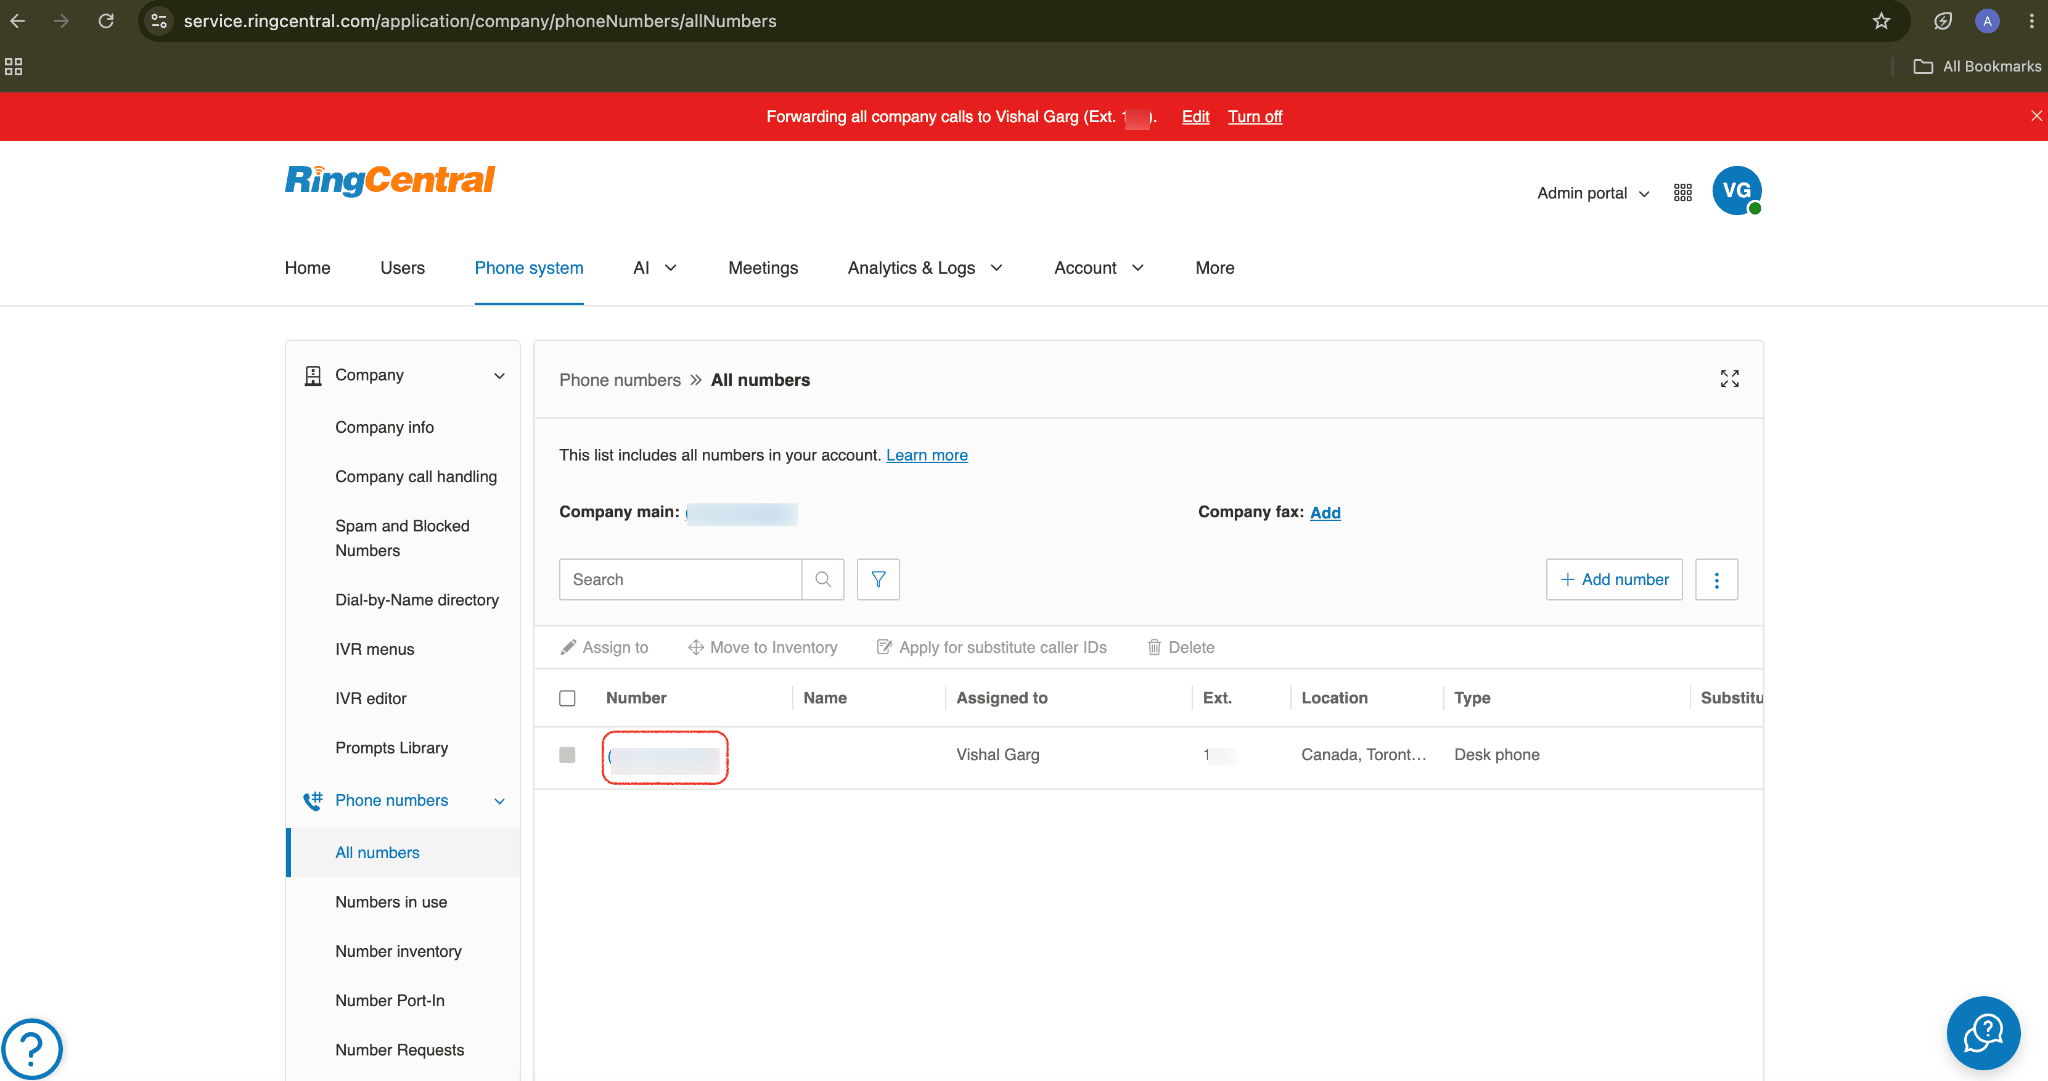Open Number Port-In
The height and width of the screenshot is (1081, 2048).
(x=390, y=1000)
